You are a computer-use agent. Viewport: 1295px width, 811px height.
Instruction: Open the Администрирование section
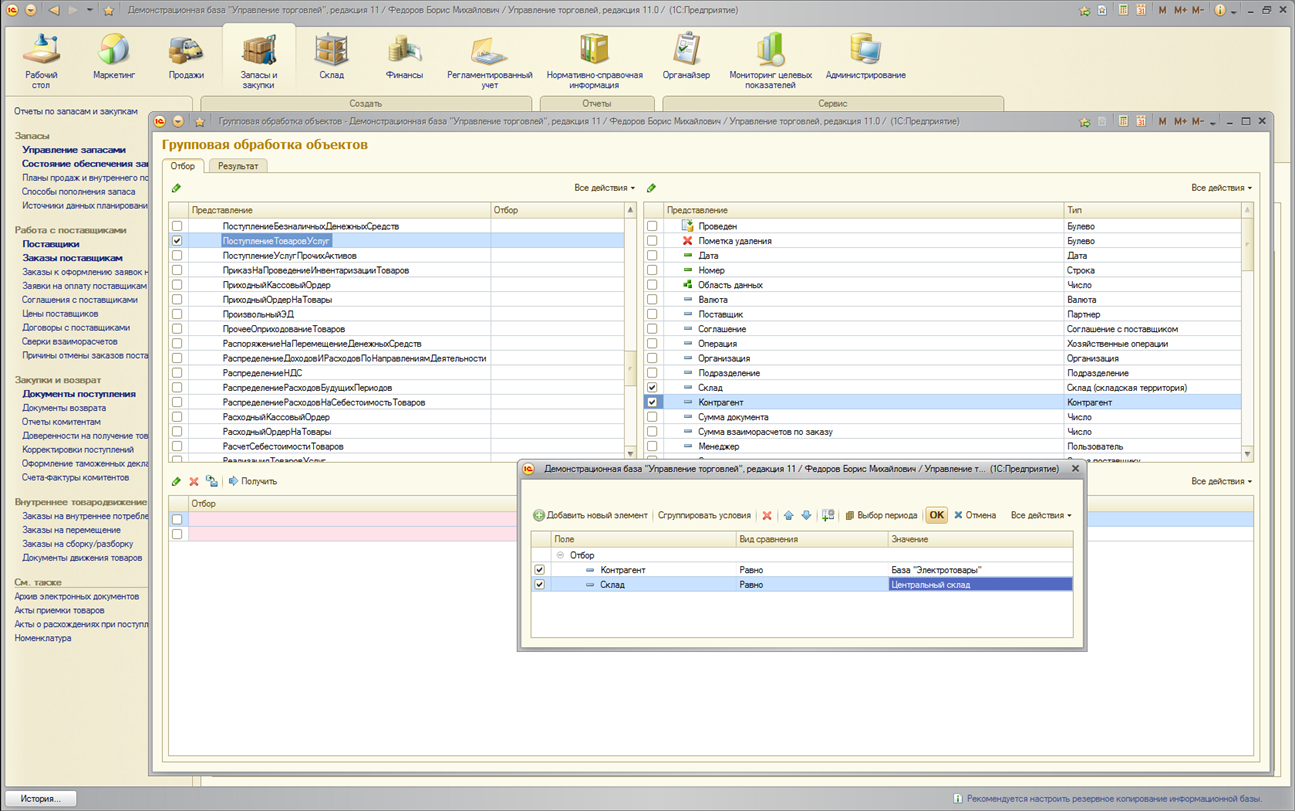[x=865, y=57]
